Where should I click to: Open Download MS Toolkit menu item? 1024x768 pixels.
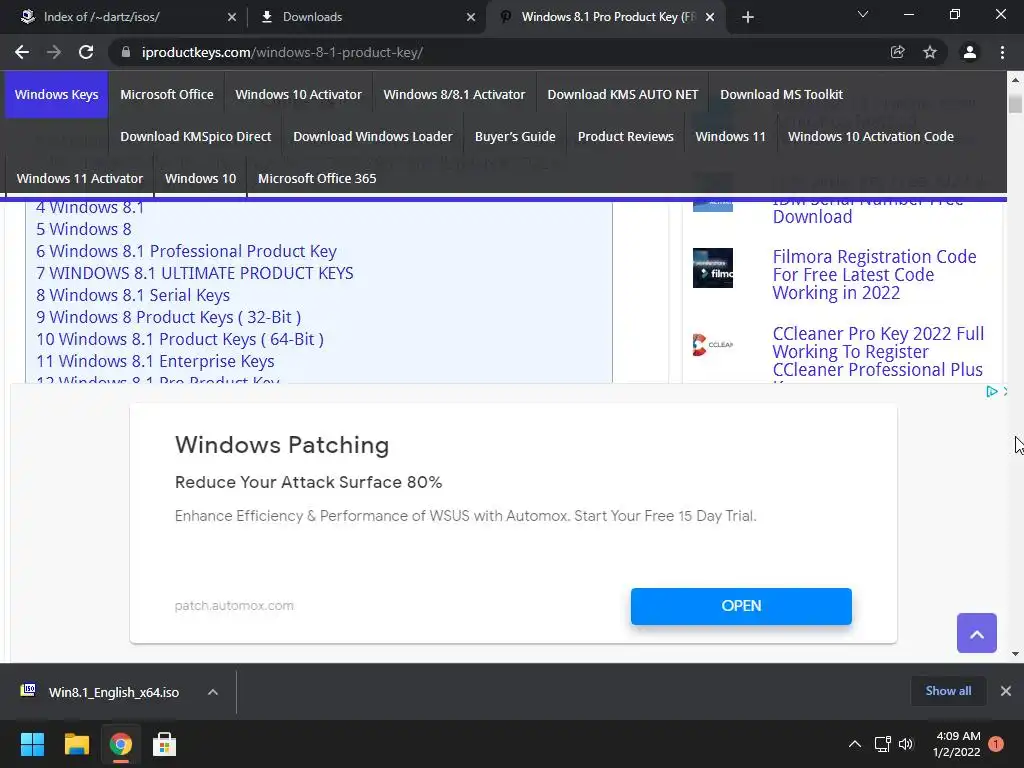781,95
